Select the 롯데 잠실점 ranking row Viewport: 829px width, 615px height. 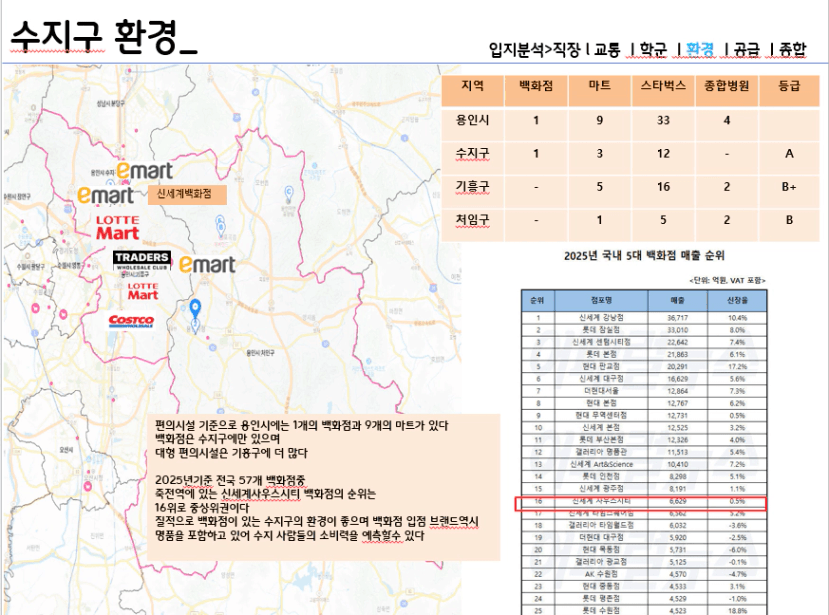coord(644,330)
